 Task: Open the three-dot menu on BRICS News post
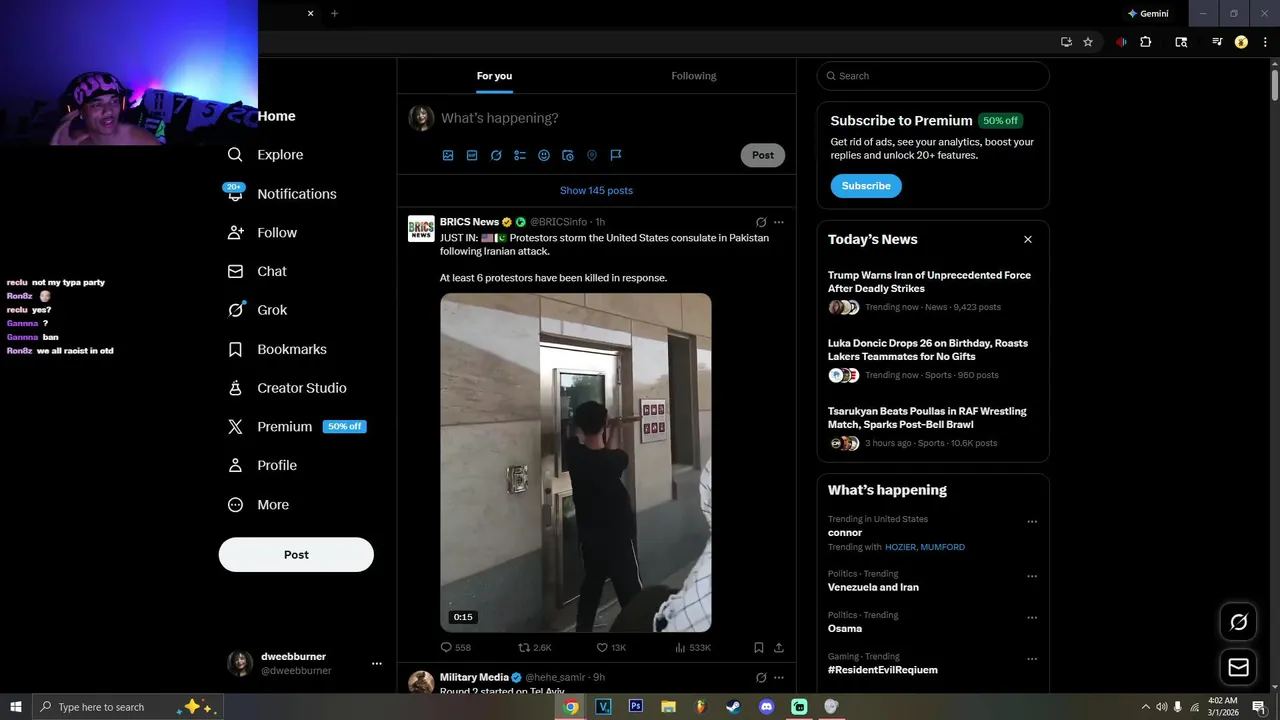pyautogui.click(x=779, y=222)
